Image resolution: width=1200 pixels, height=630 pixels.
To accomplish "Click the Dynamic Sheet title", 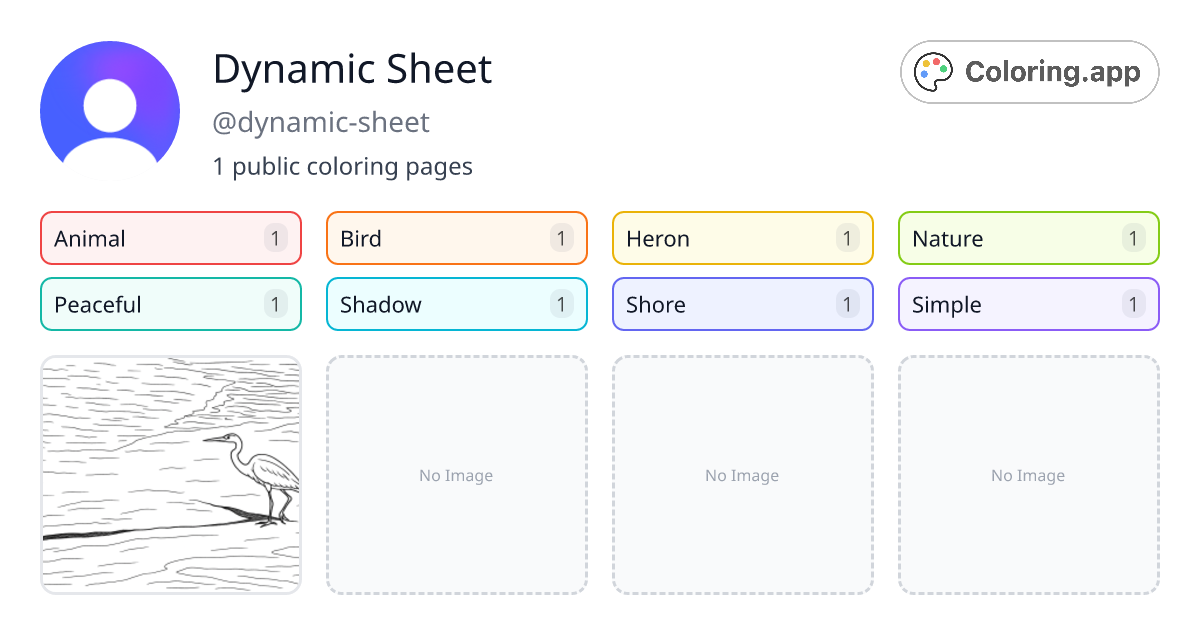I will coord(352,70).
